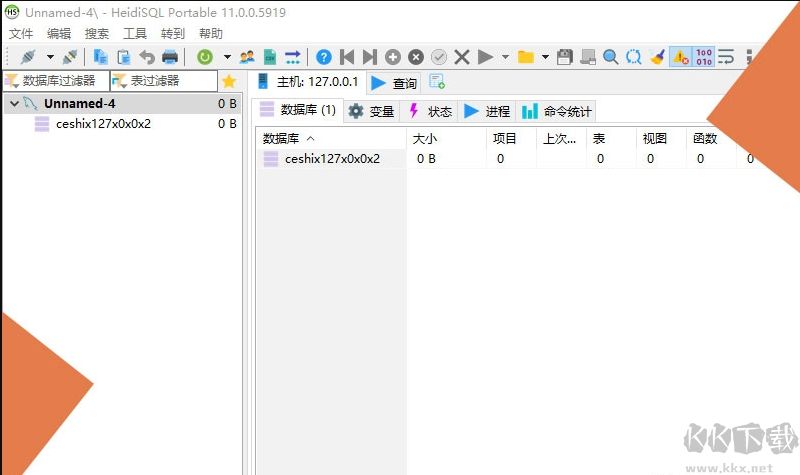
Task: Click the find text magnifier icon
Action: tap(610, 57)
